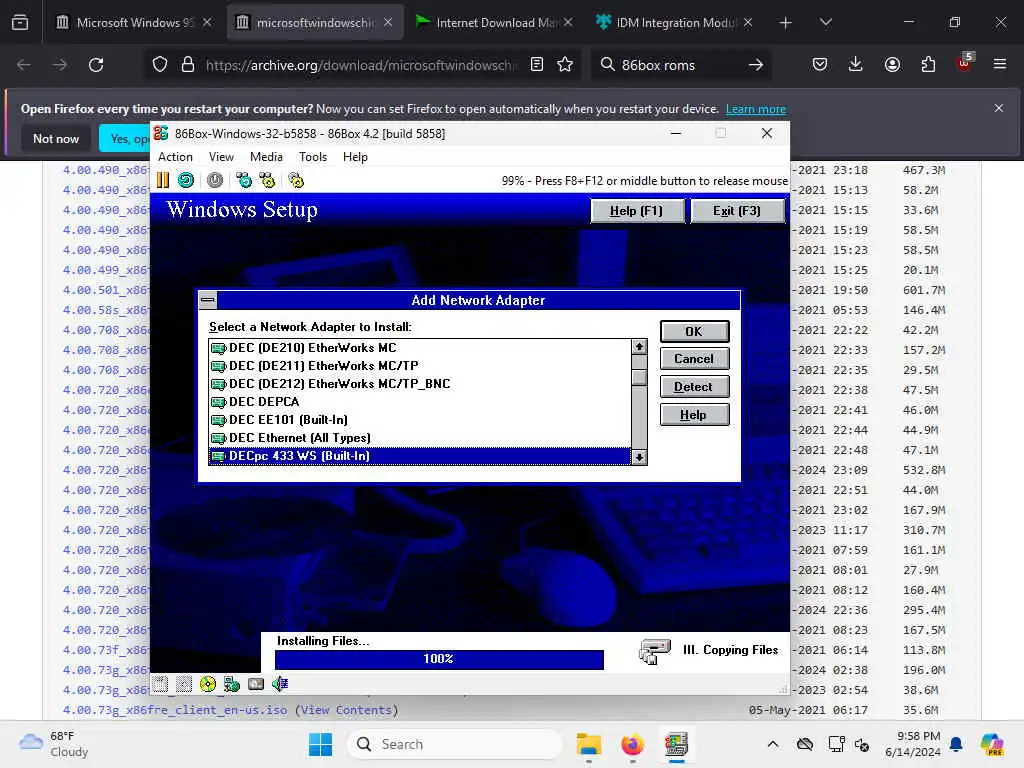Screen dimensions: 1024x768
Task: Open the dialog's system menu box
Action: pyautogui.click(x=208, y=300)
